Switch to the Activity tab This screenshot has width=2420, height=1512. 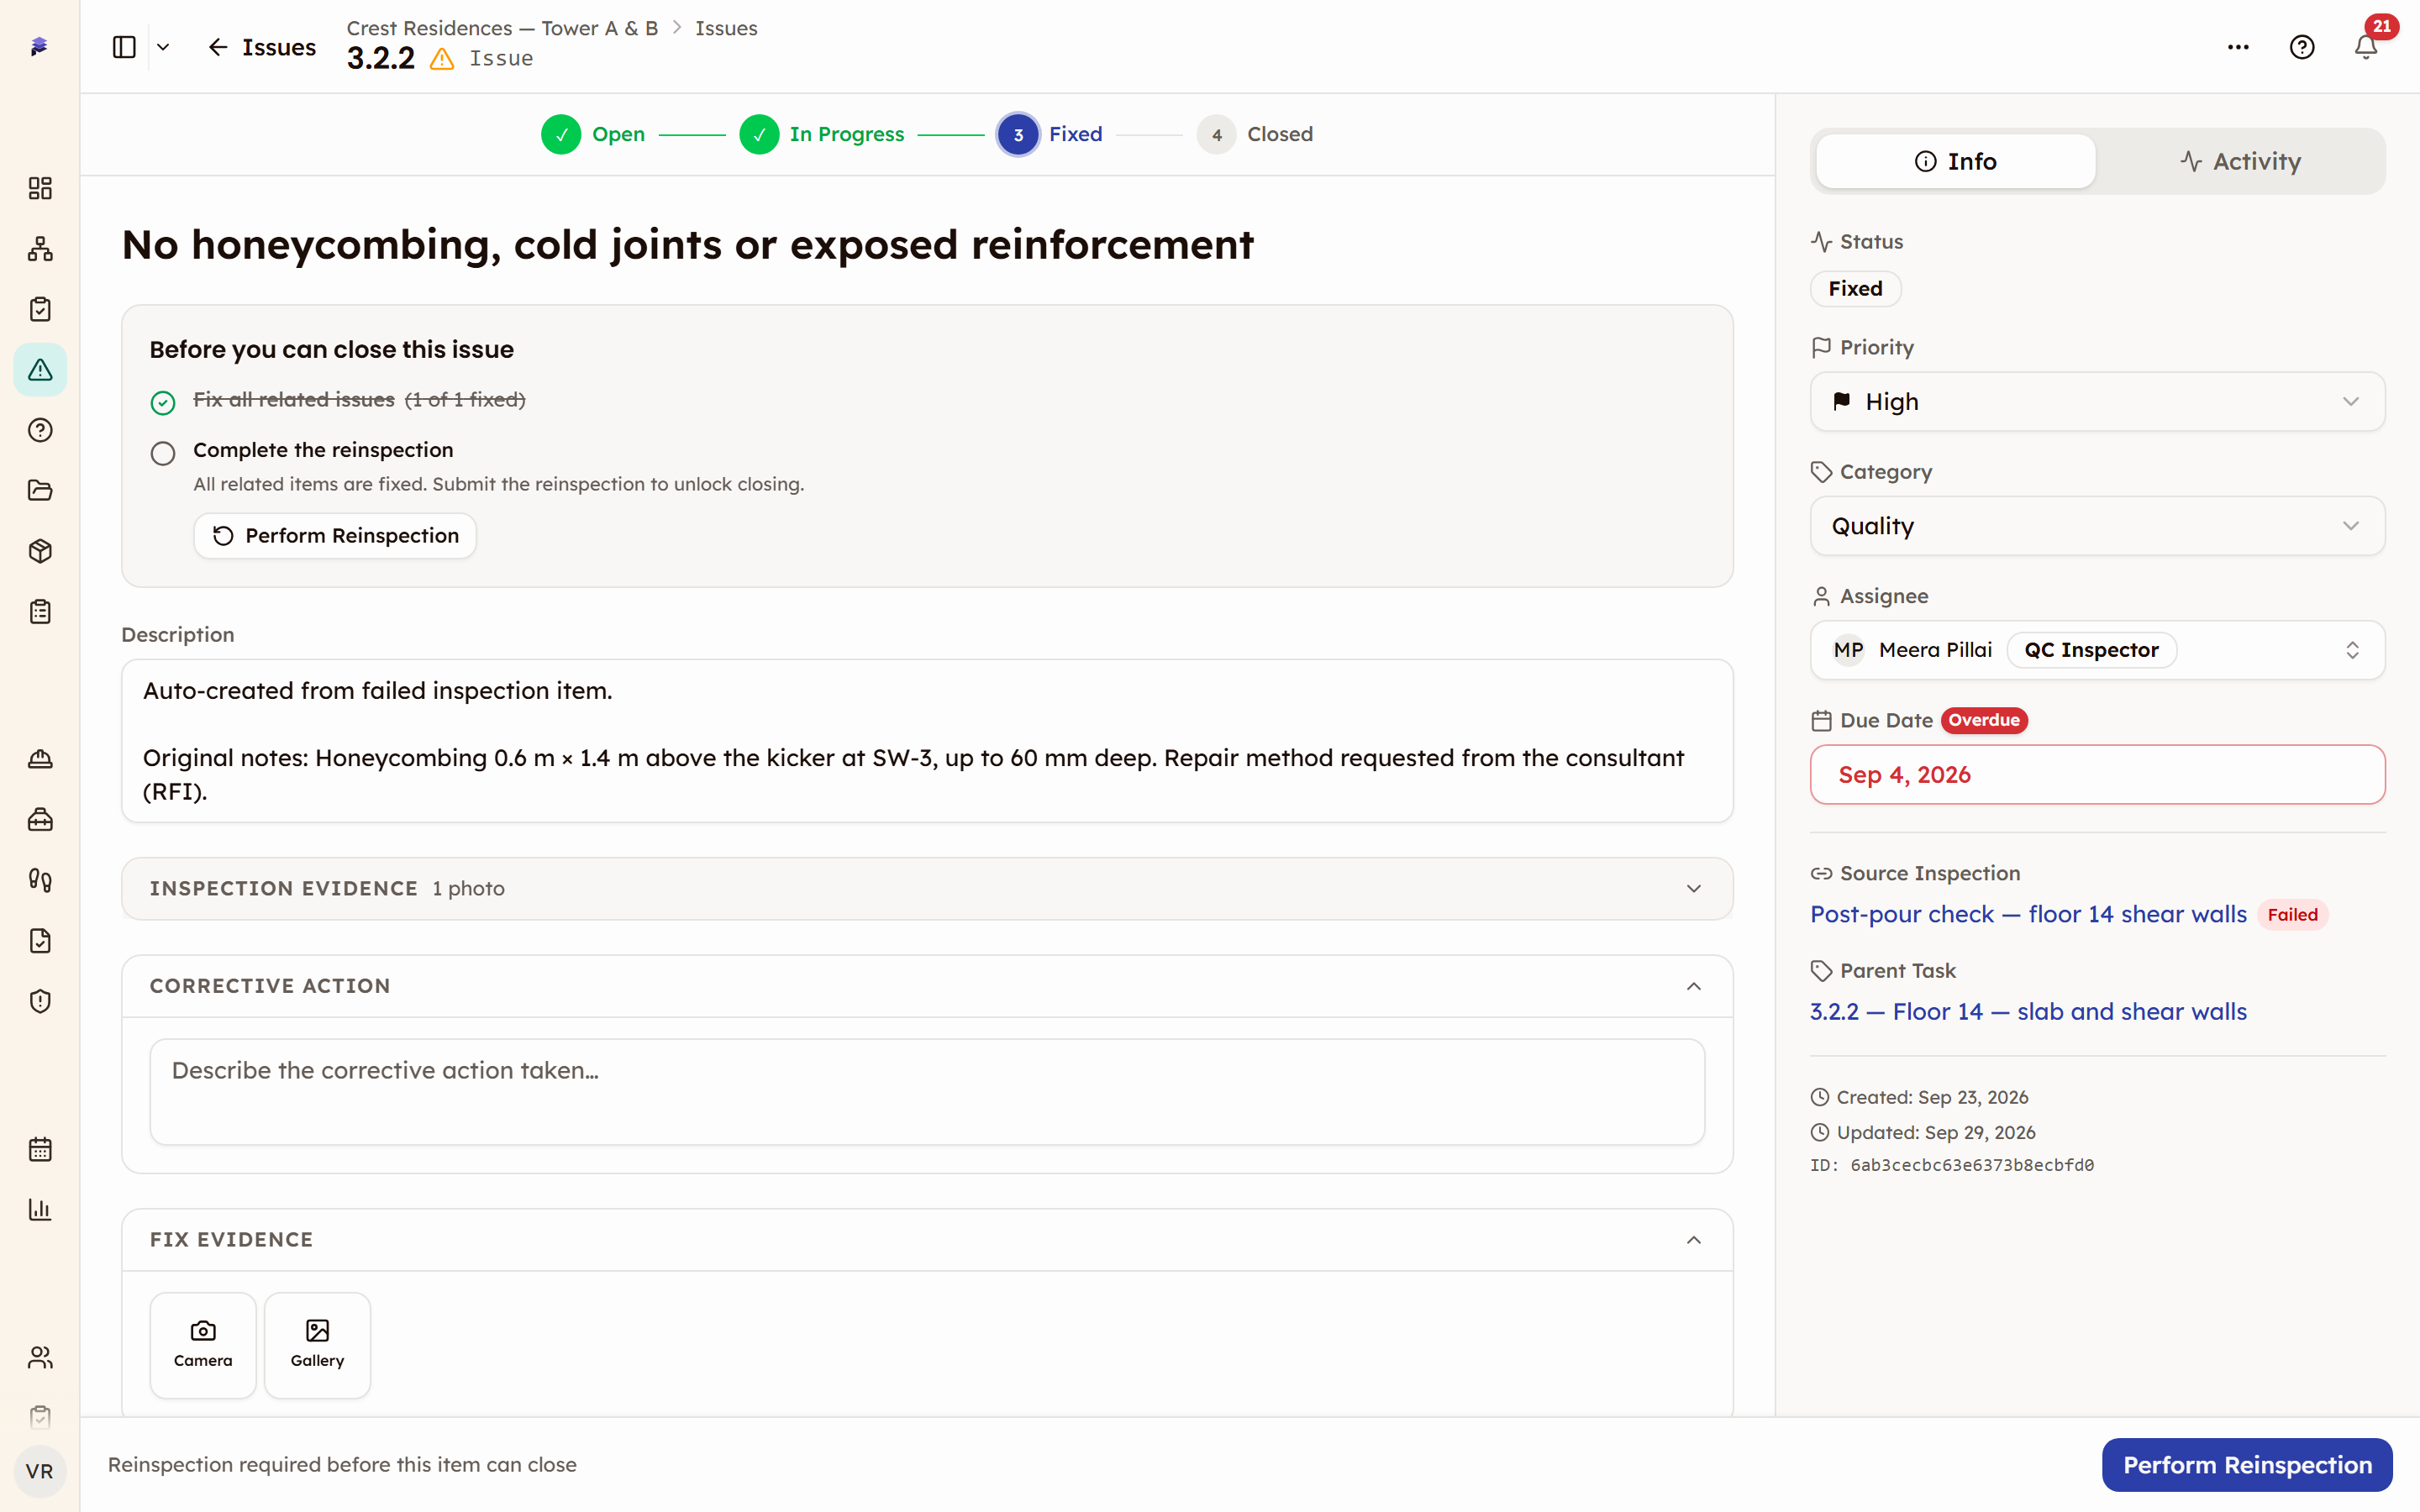pos(2240,161)
